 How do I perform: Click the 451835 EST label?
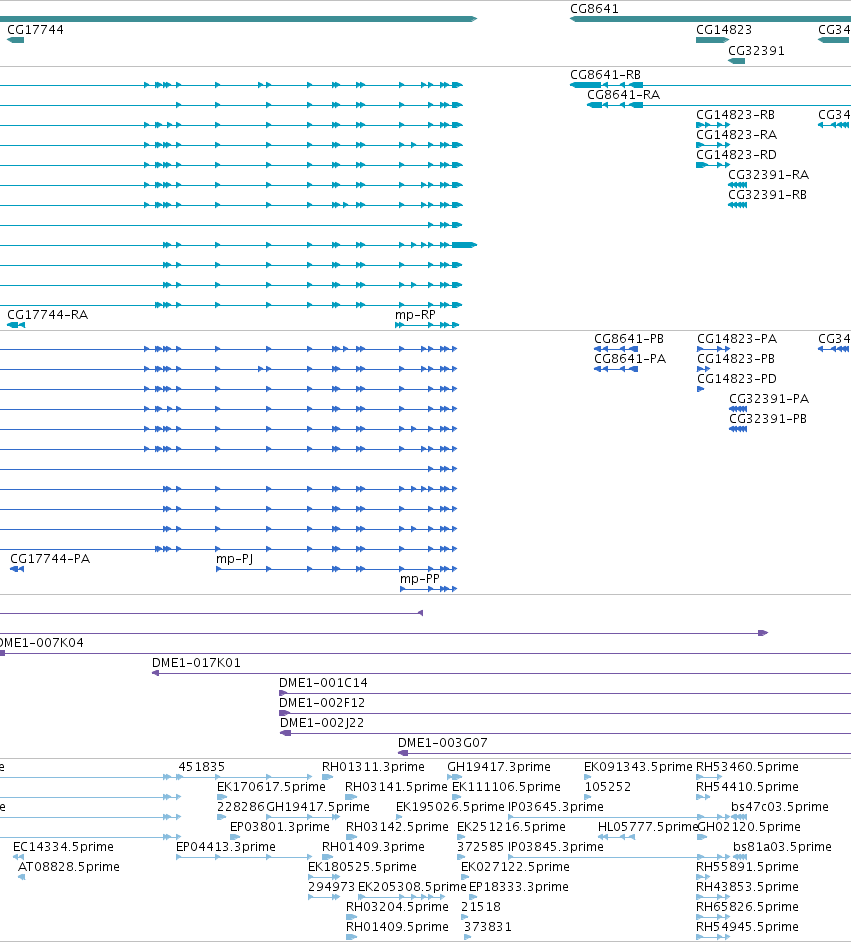tap(201, 767)
